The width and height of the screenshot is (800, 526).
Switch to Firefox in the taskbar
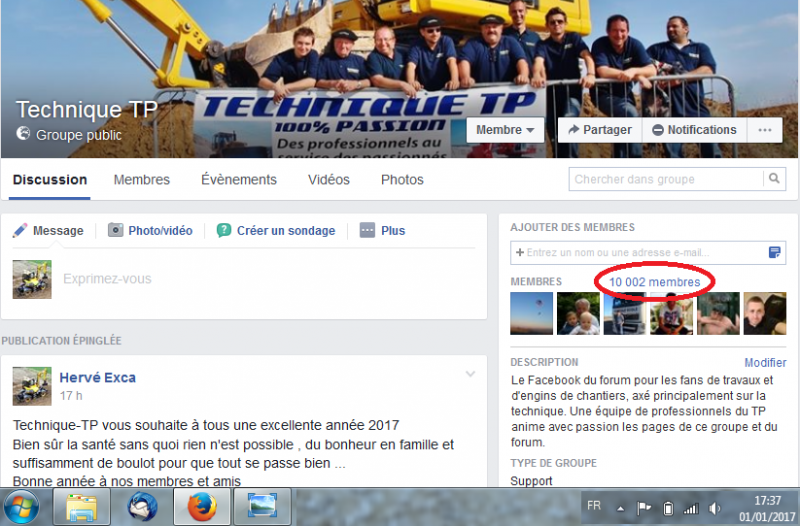pos(202,507)
